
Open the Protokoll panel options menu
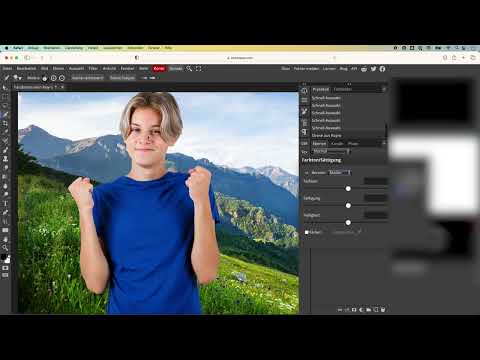pyautogui.click(x=384, y=89)
